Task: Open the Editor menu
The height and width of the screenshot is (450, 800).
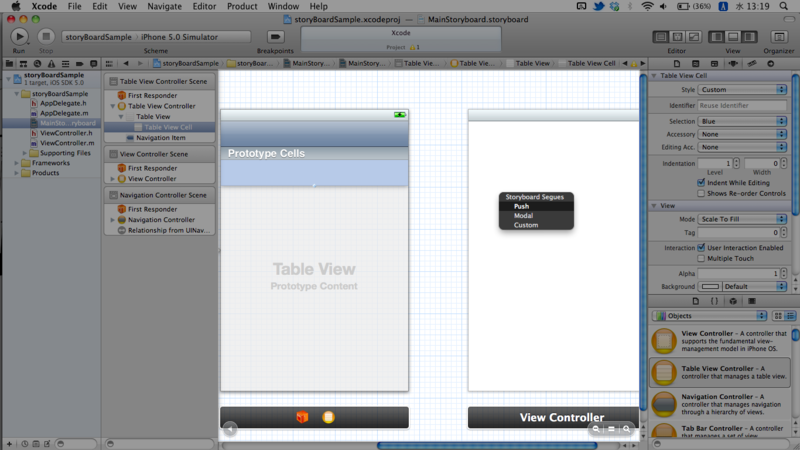Action: pyautogui.click(x=204, y=6)
